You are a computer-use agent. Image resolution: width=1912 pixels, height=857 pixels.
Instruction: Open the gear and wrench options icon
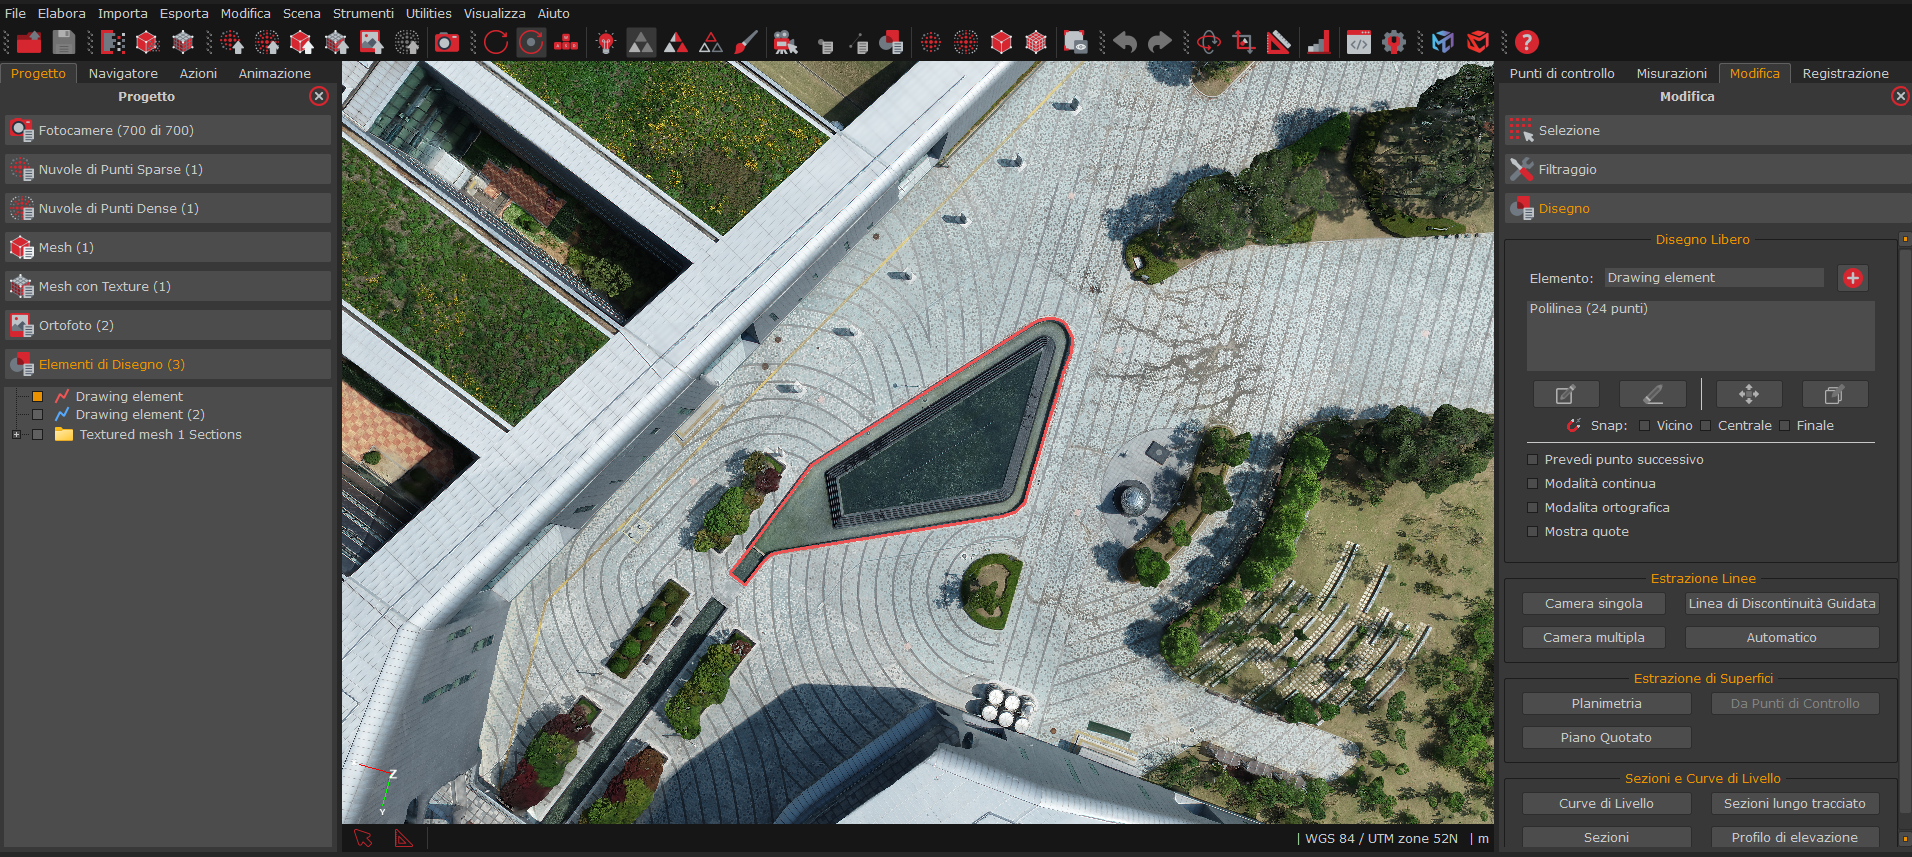1394,42
